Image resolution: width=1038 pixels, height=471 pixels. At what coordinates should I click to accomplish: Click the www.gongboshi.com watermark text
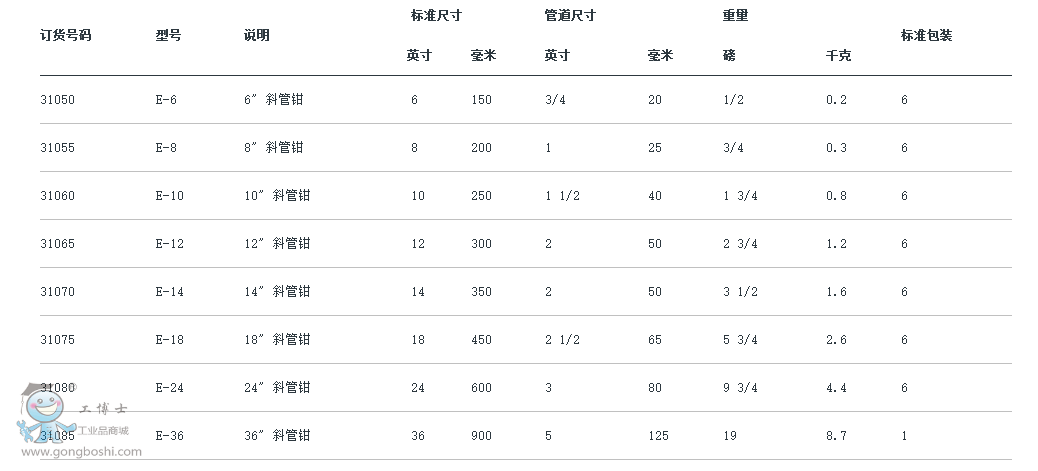[x=81, y=452]
